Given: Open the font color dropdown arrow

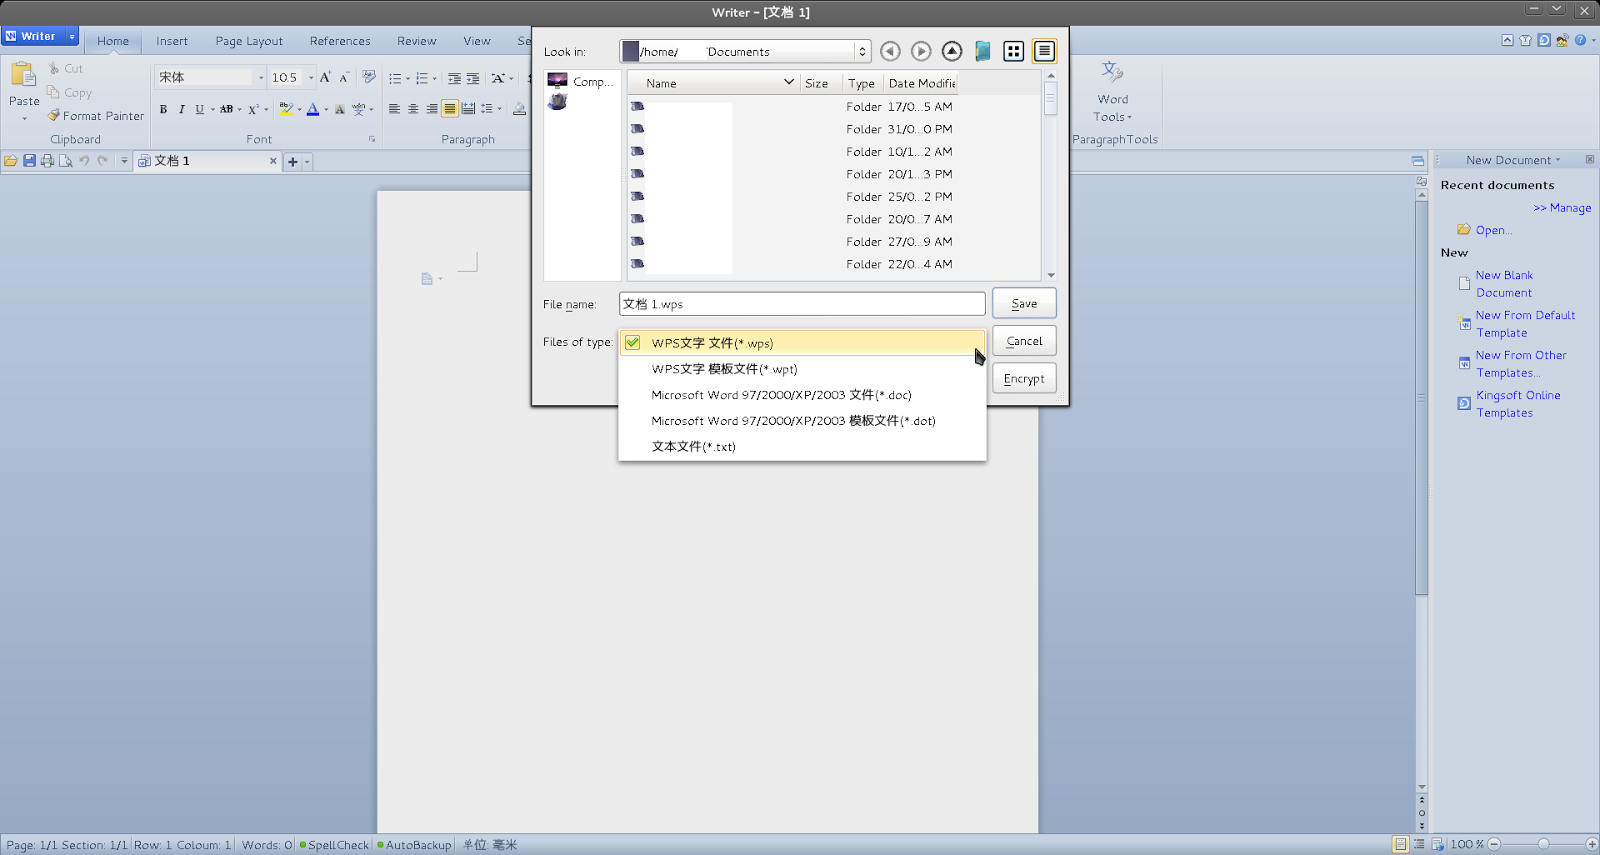Looking at the screenshot, I should [x=326, y=110].
